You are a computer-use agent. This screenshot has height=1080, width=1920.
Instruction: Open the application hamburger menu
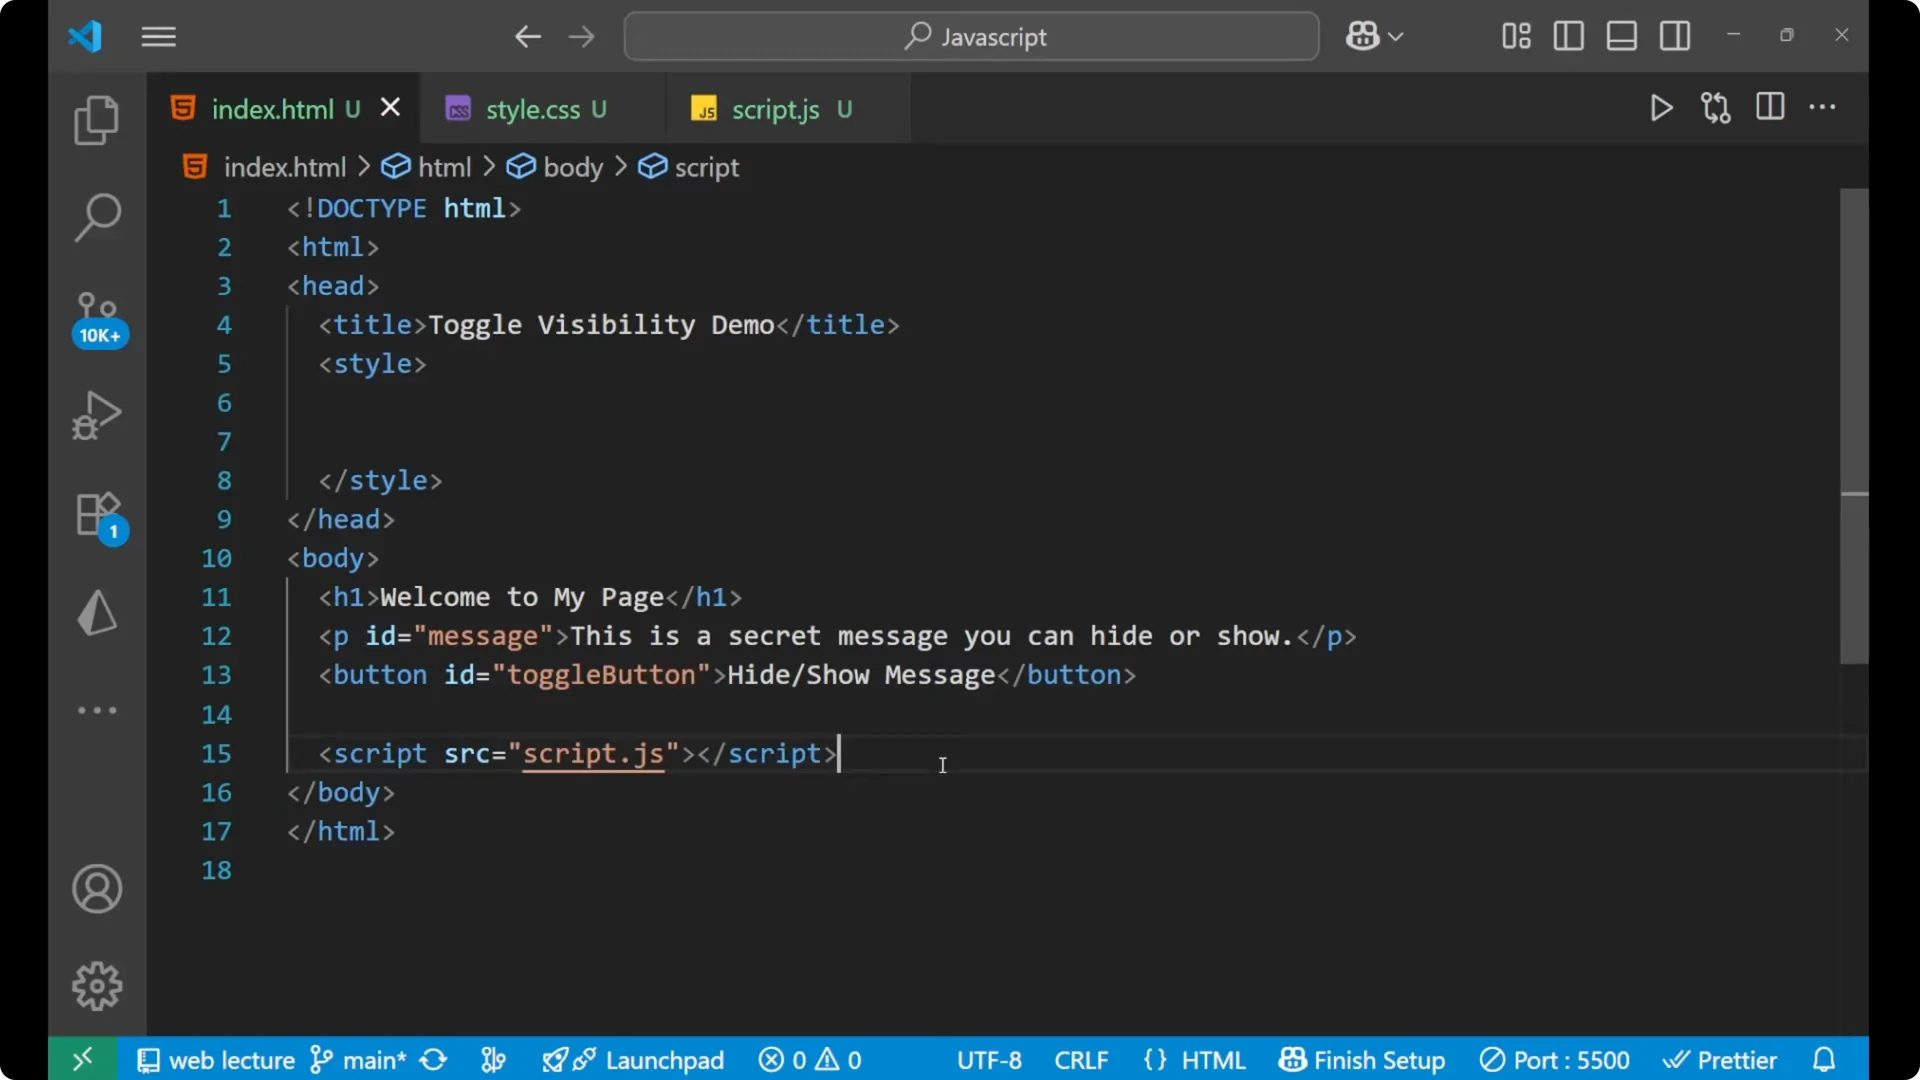(x=158, y=37)
